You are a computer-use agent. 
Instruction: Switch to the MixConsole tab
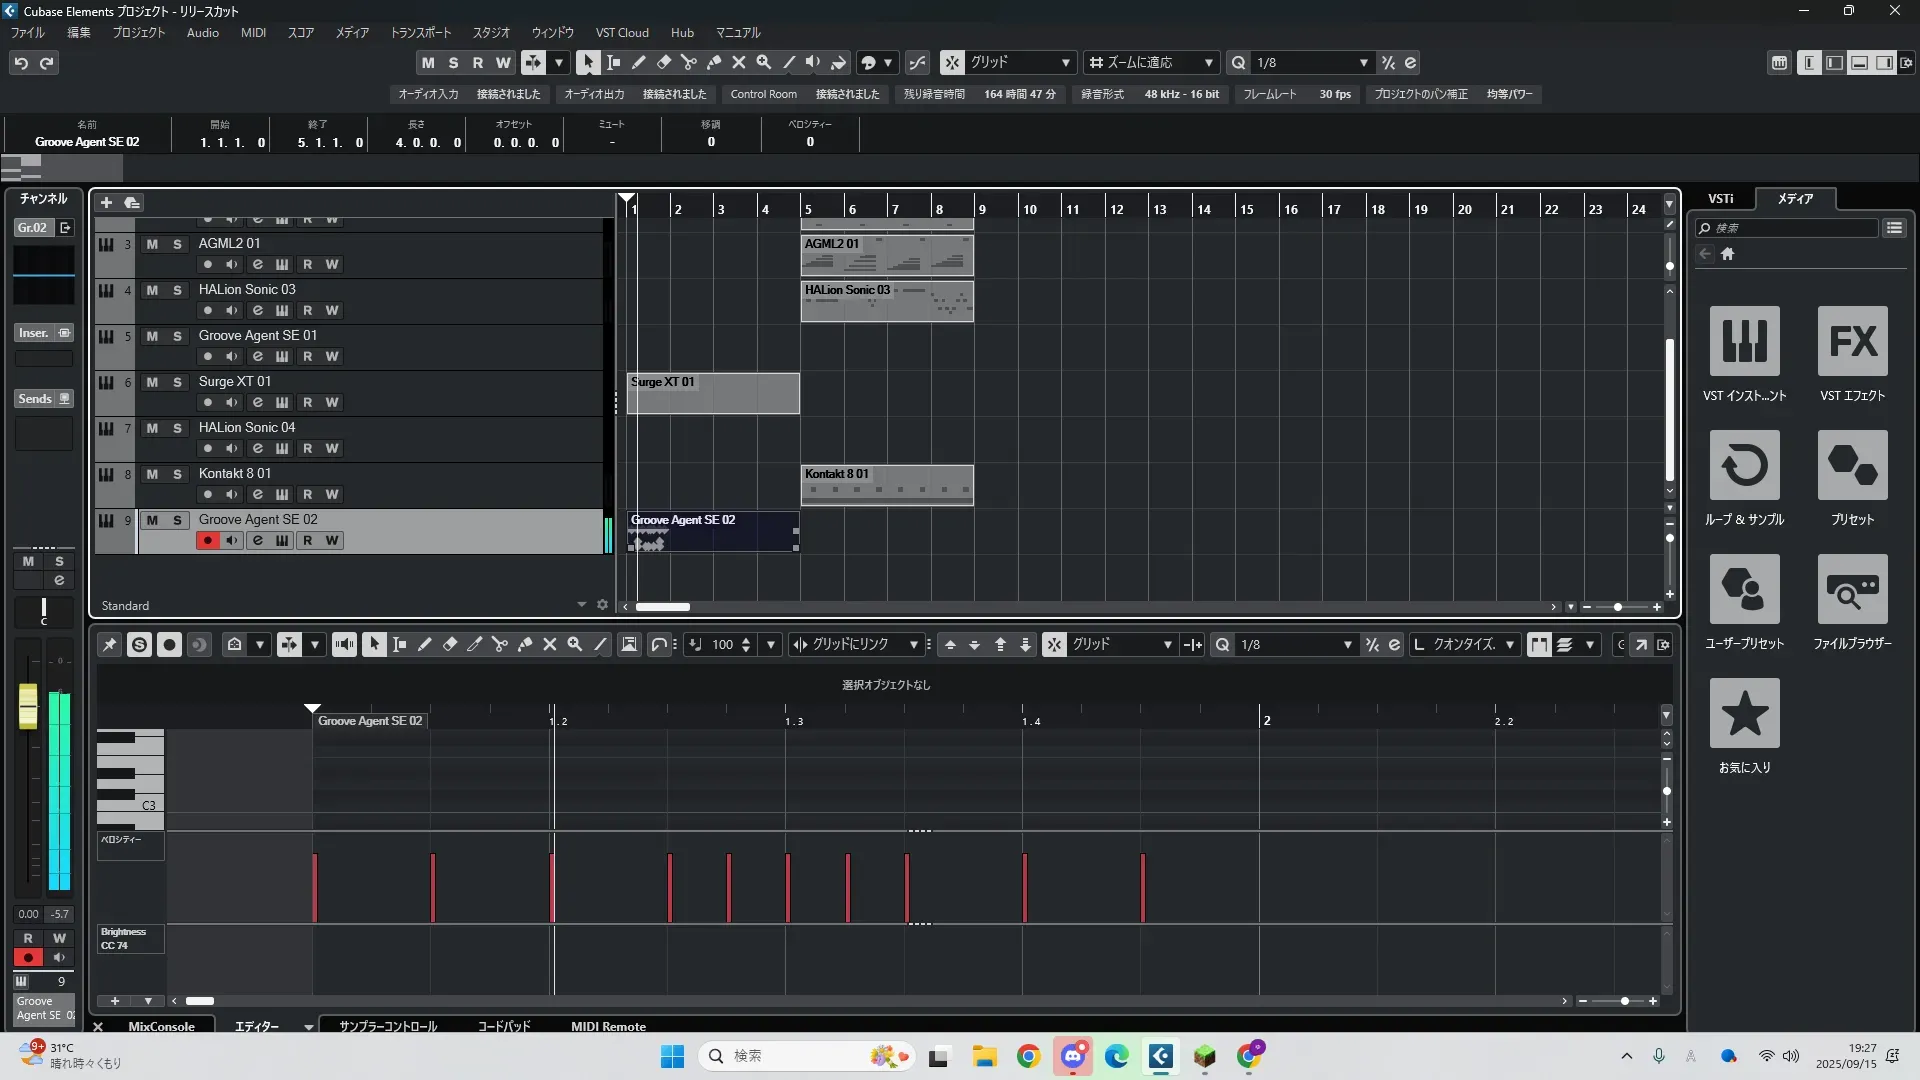(x=161, y=1026)
